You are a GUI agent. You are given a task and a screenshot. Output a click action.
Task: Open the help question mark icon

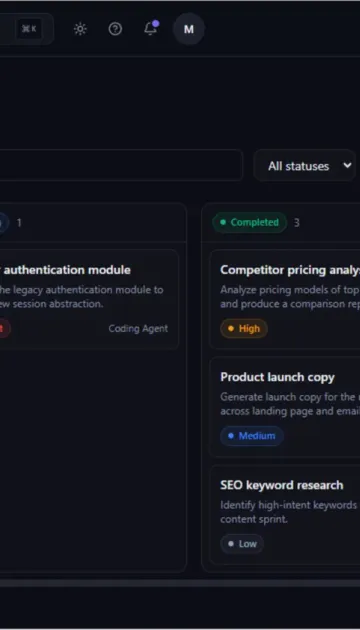(x=115, y=29)
